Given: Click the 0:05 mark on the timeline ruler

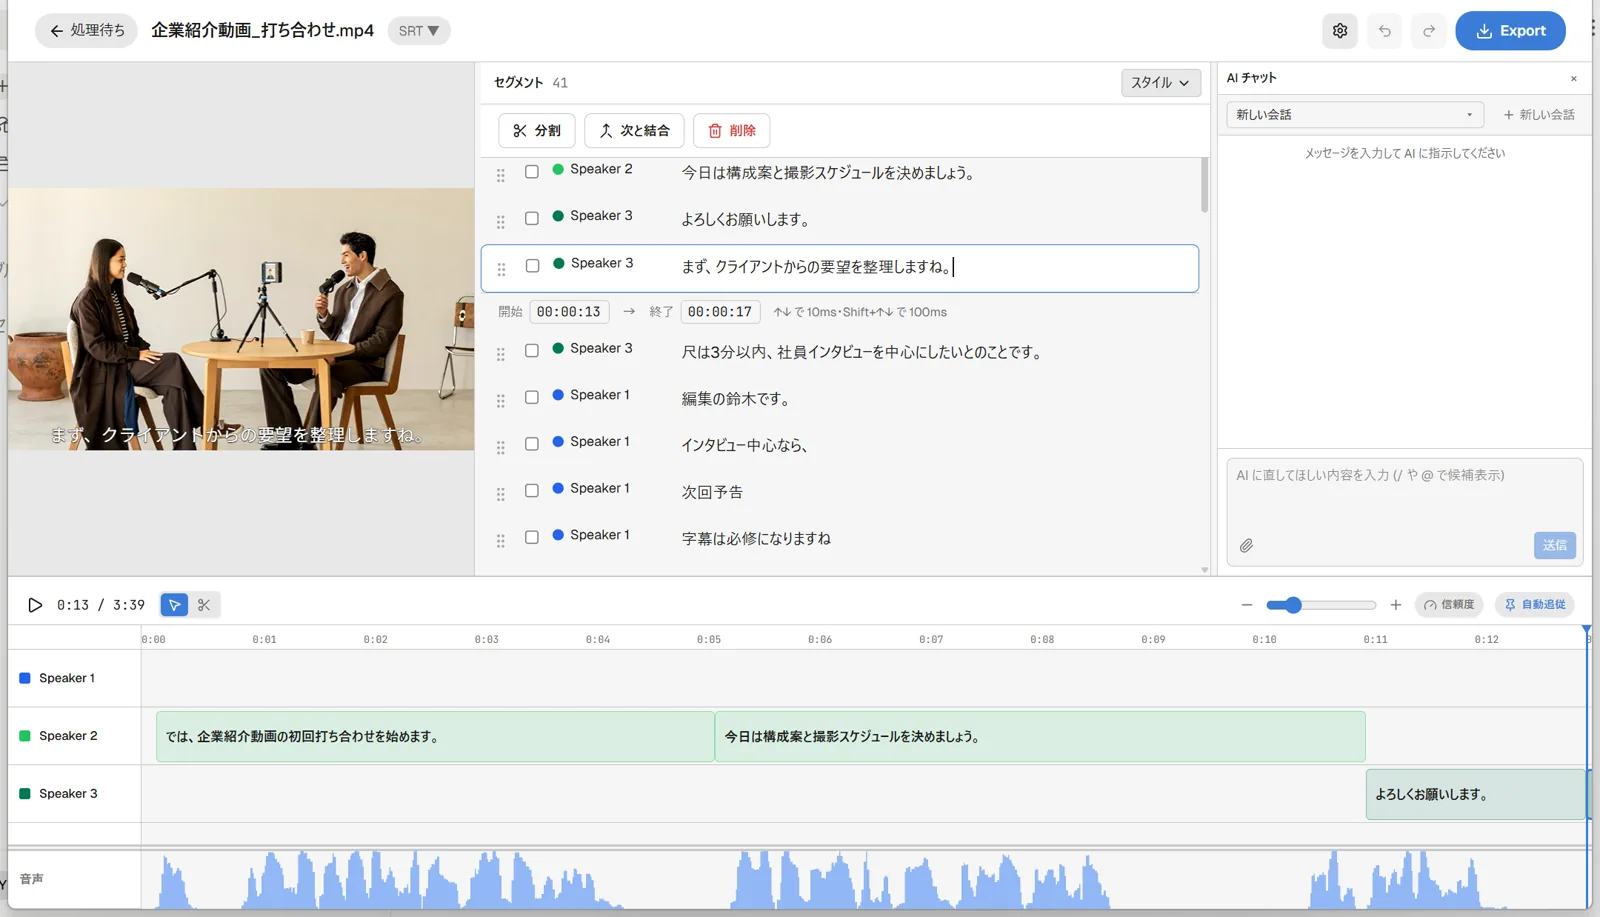Looking at the screenshot, I should point(709,639).
